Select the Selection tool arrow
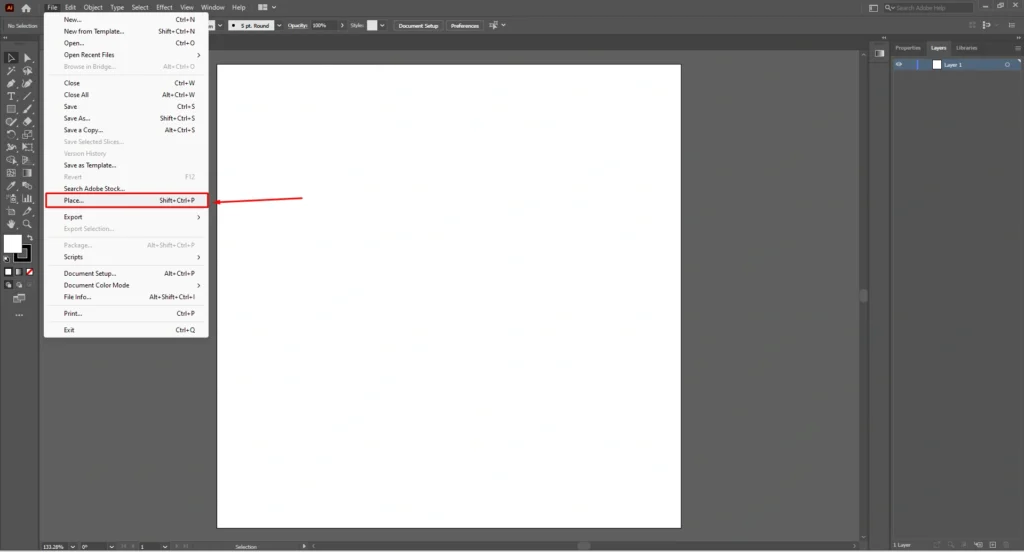This screenshot has height=552, width=1024. pos(11,58)
